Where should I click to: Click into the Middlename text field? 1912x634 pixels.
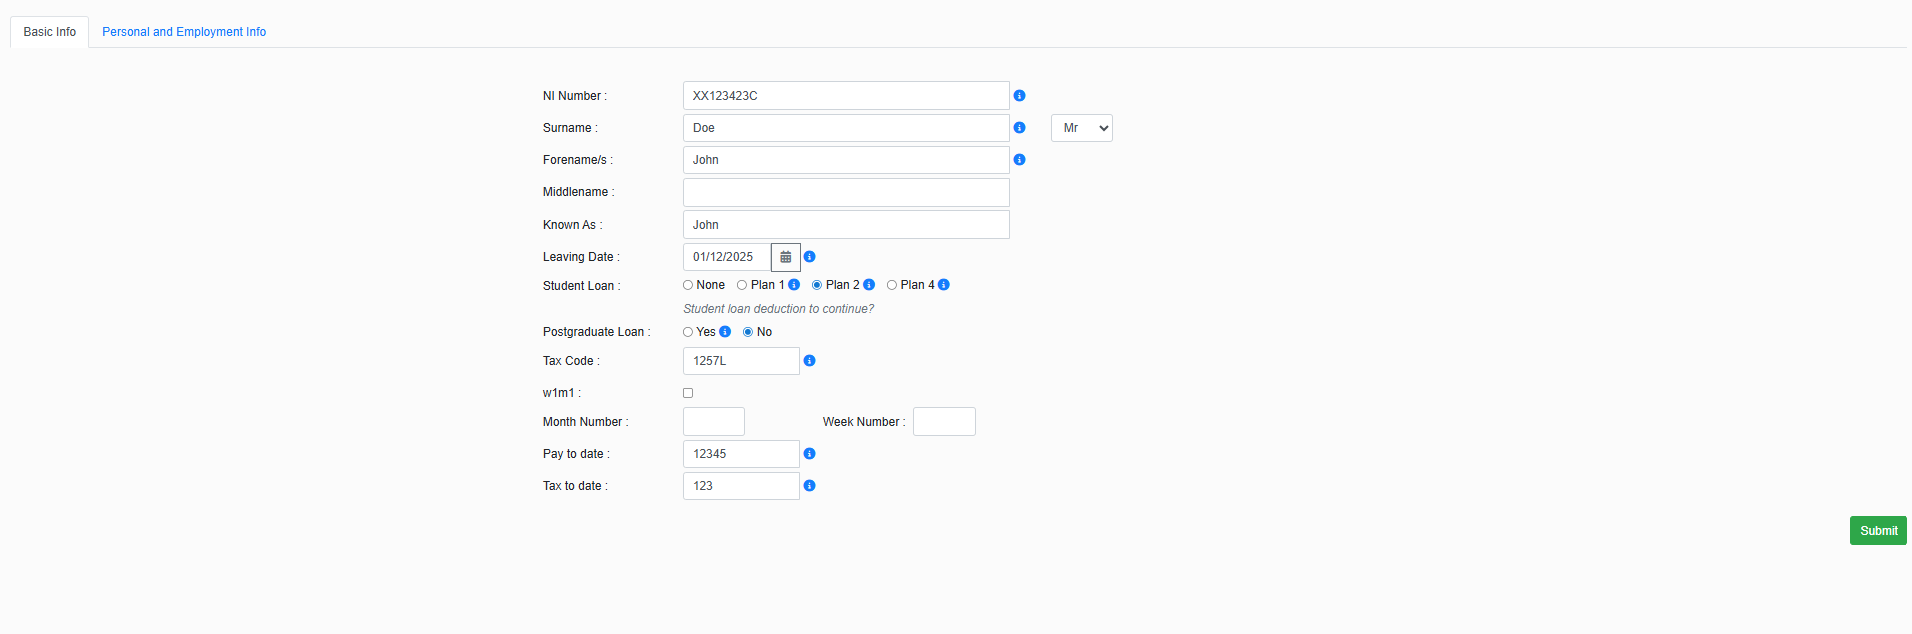tap(846, 192)
